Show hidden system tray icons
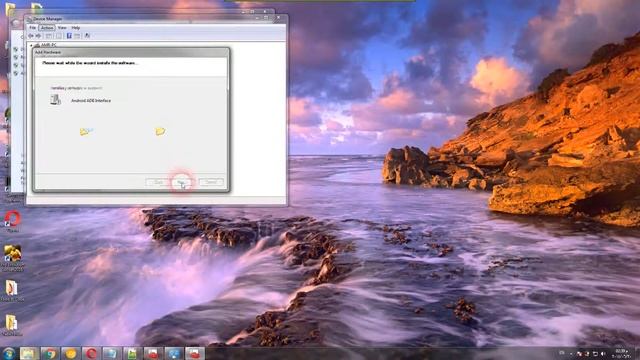This screenshot has width=640, height=360. [571, 354]
